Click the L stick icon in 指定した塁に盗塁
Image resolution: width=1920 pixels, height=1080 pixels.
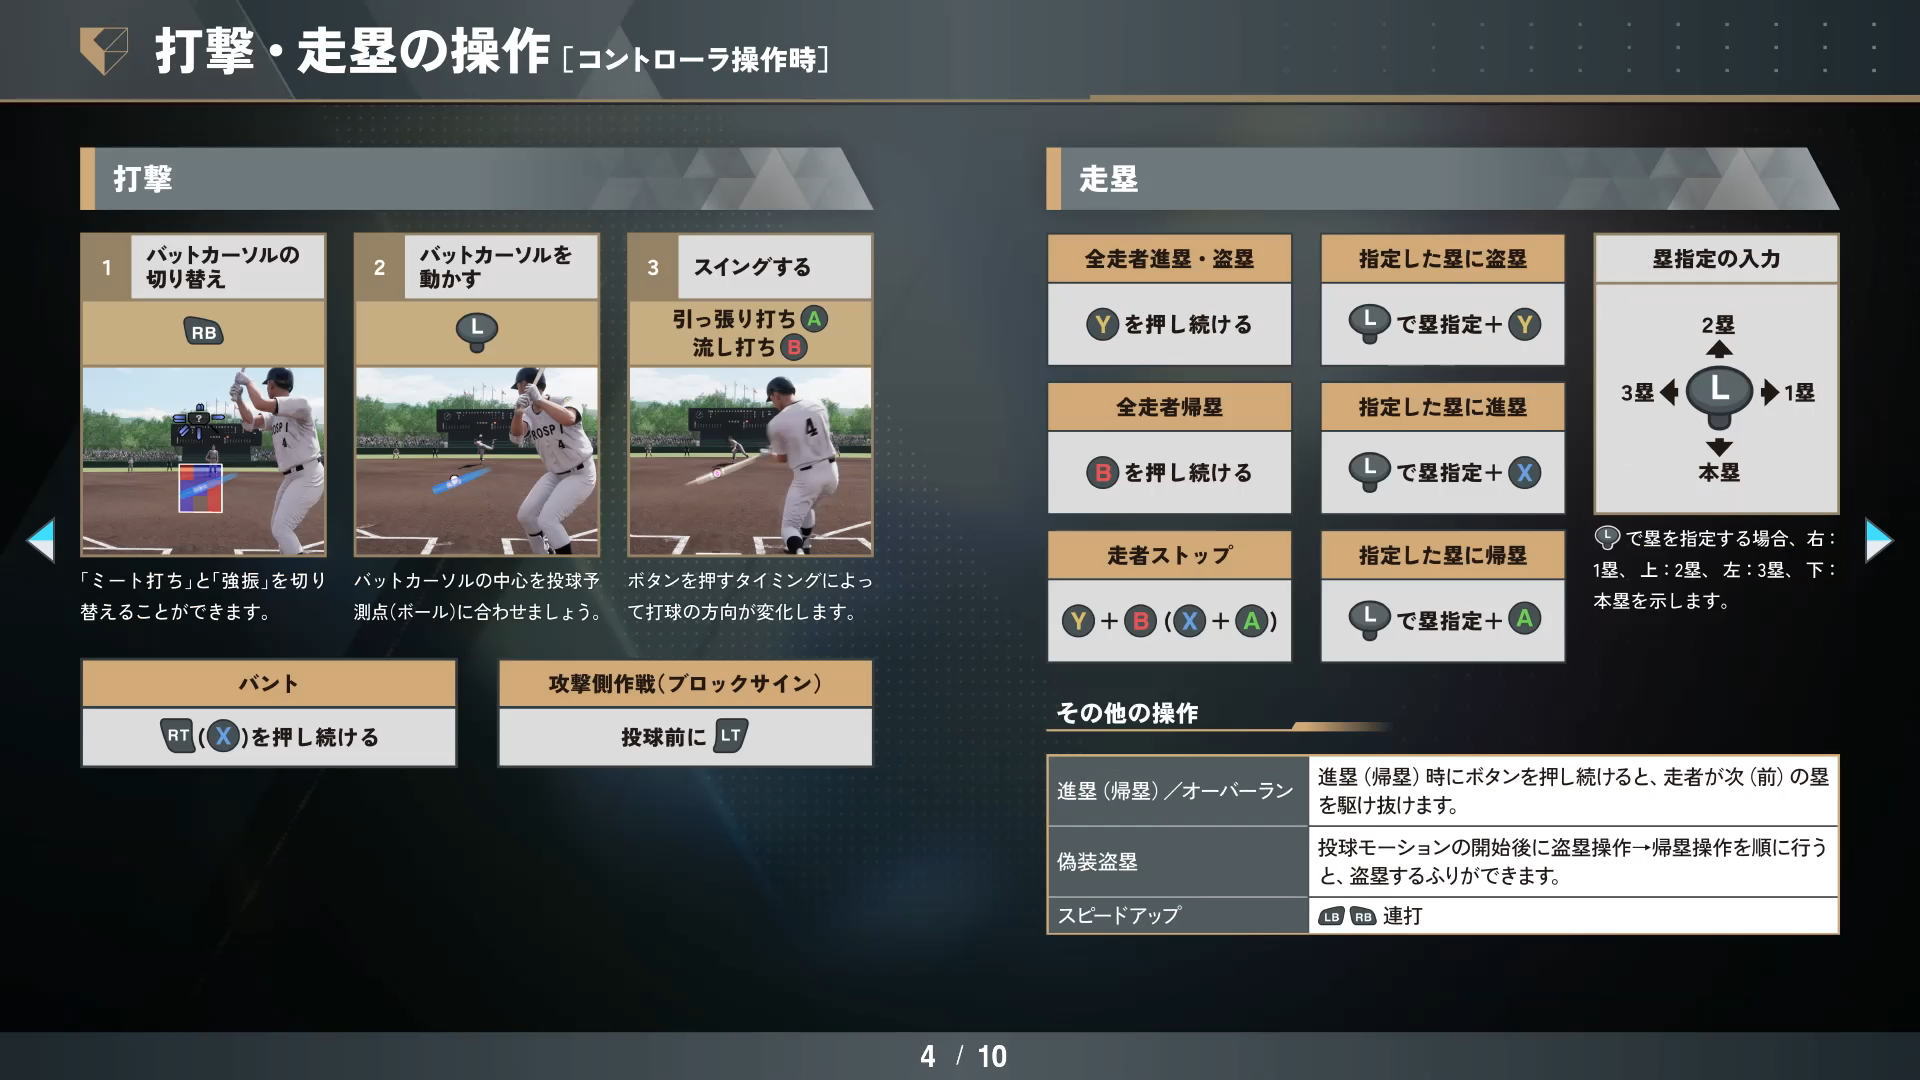click(x=1370, y=324)
